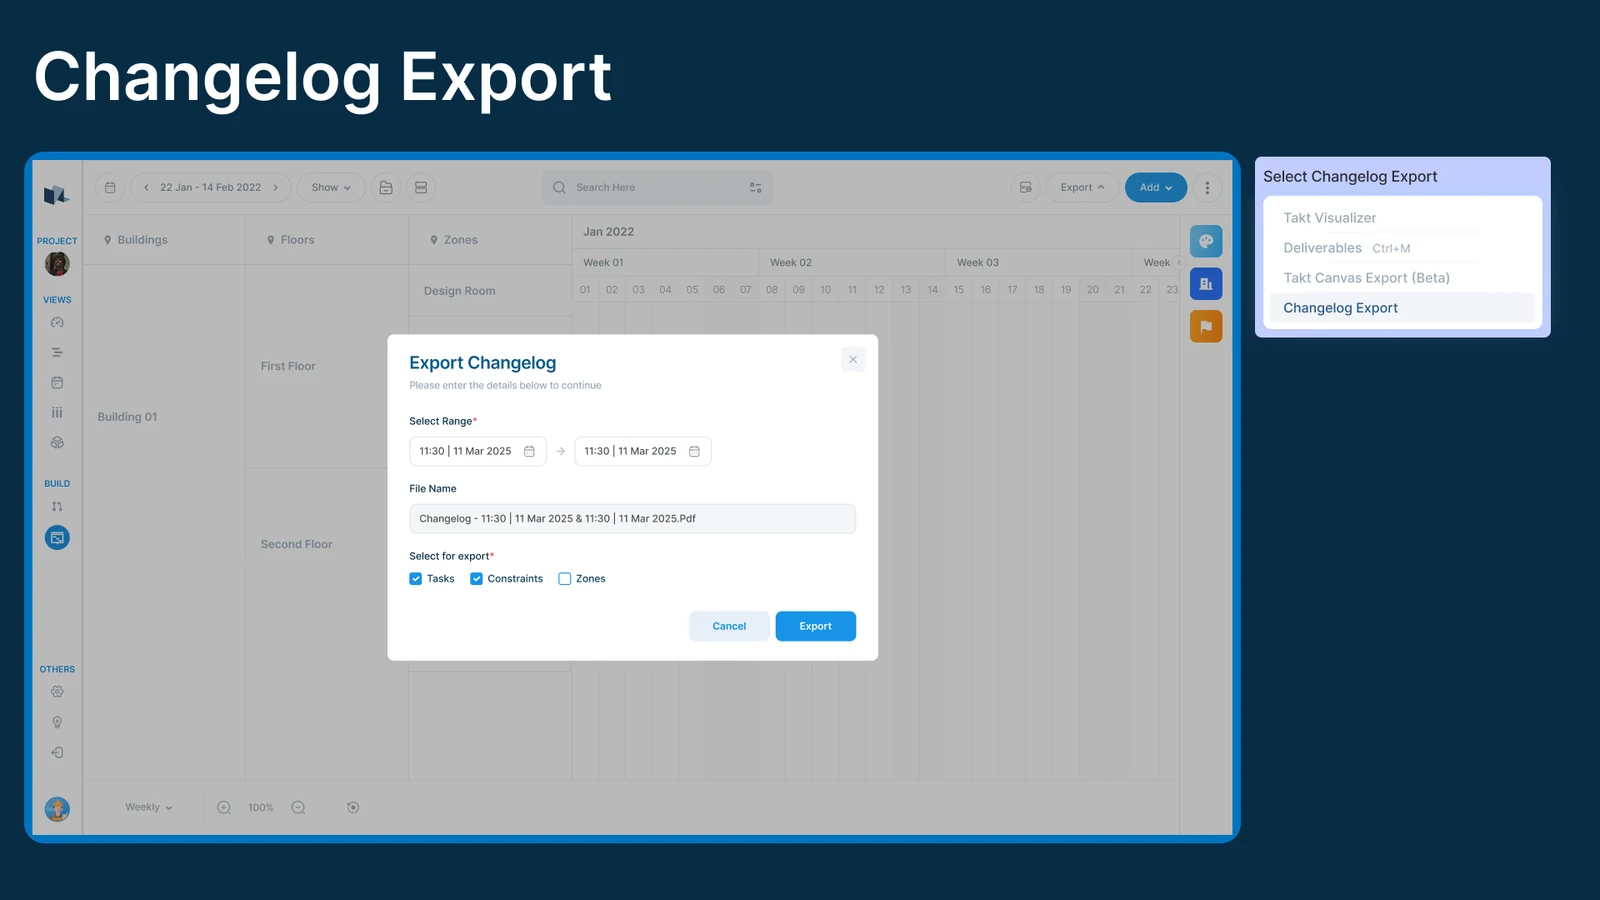The width and height of the screenshot is (1600, 900).
Task: Click the logout icon in sidebar
Action: tap(57, 752)
